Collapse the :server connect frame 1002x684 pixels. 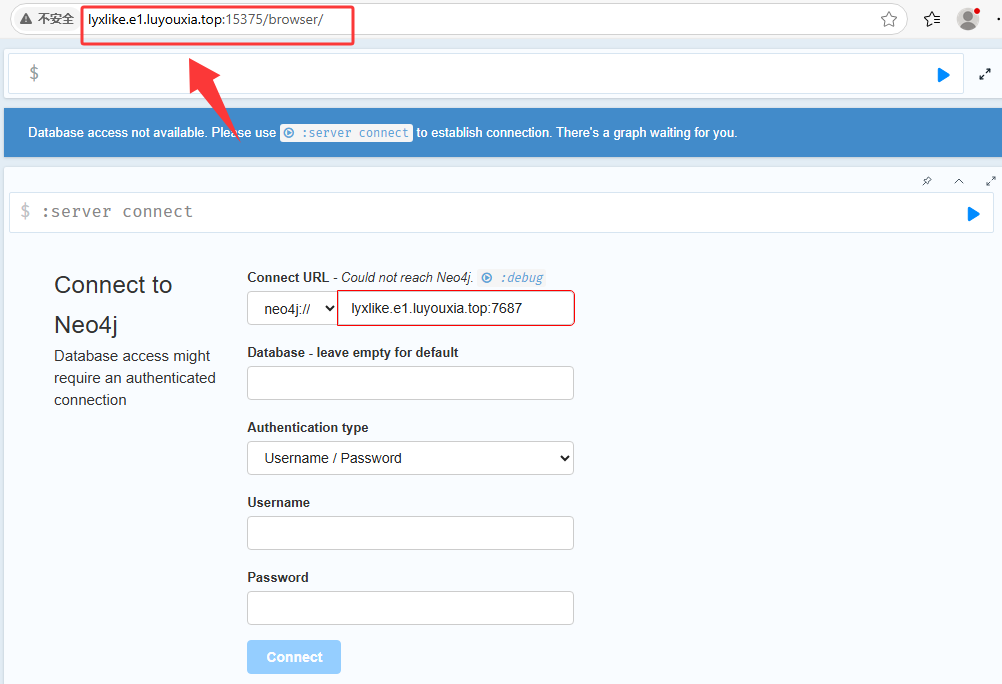959,182
